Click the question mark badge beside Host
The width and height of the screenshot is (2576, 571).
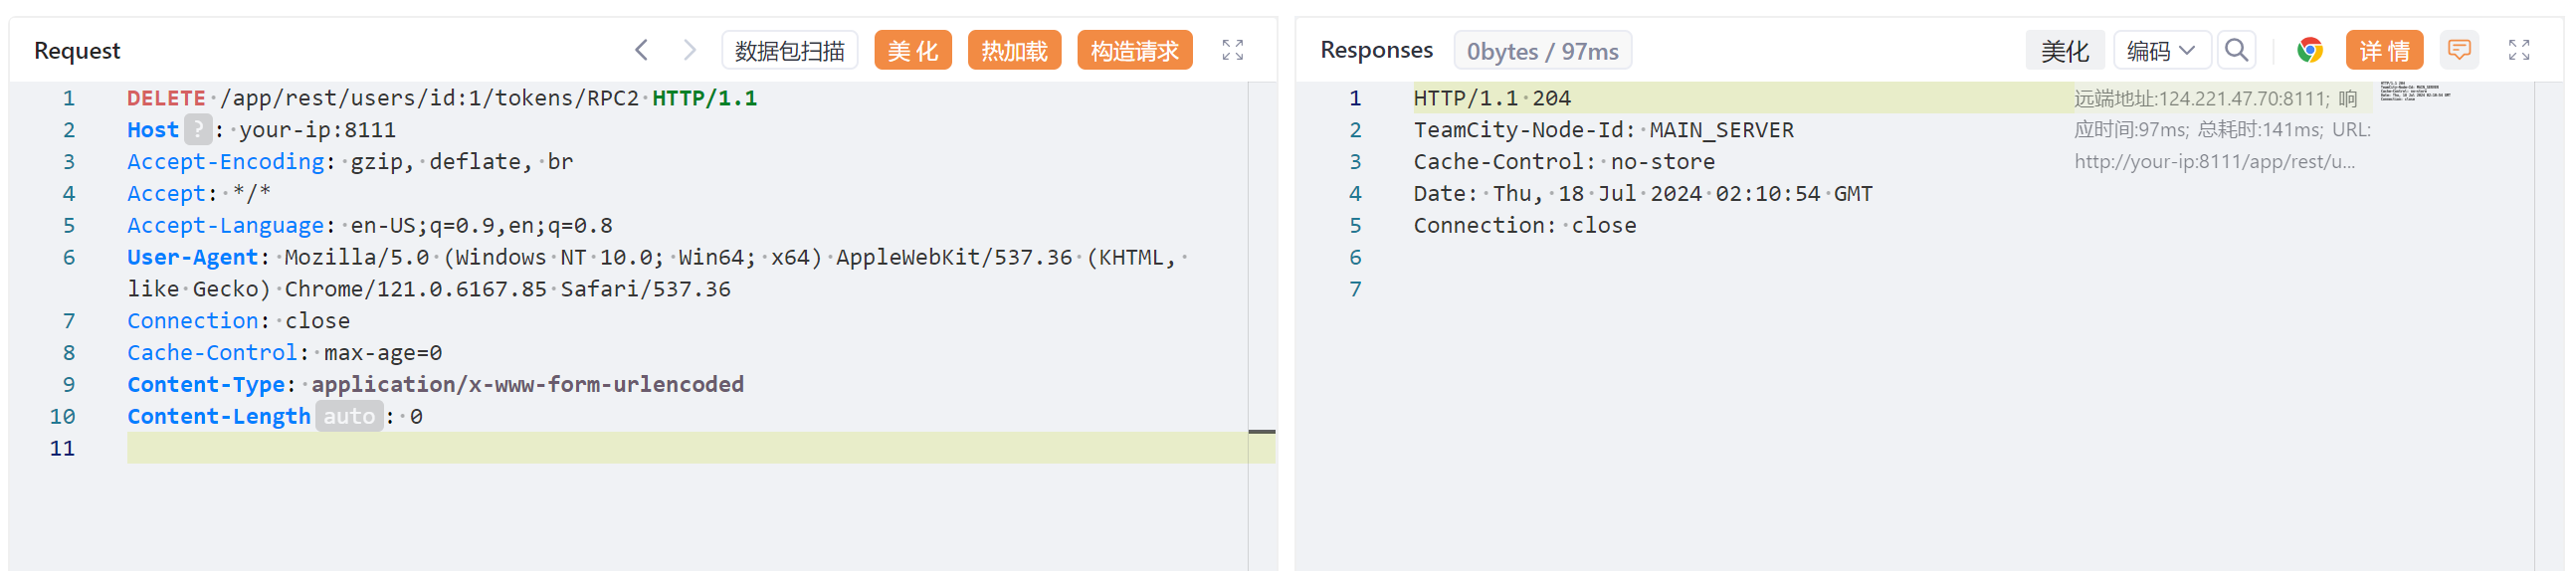[198, 130]
